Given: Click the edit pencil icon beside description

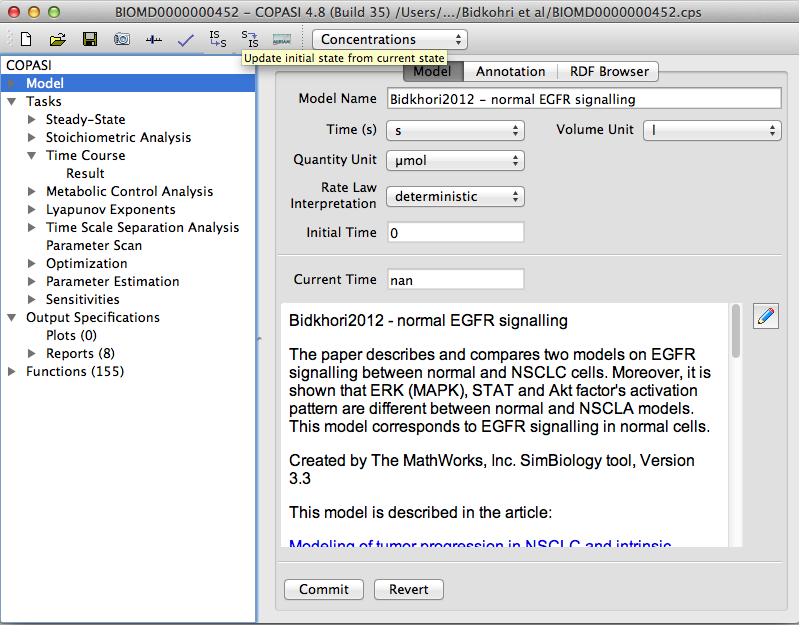Looking at the screenshot, I should [x=766, y=317].
